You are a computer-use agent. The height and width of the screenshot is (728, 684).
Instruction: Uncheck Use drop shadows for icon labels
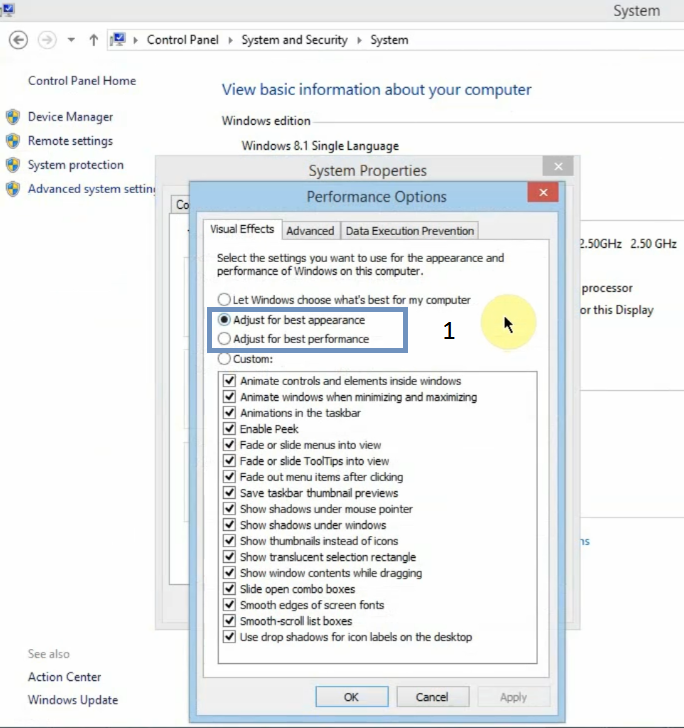click(229, 637)
